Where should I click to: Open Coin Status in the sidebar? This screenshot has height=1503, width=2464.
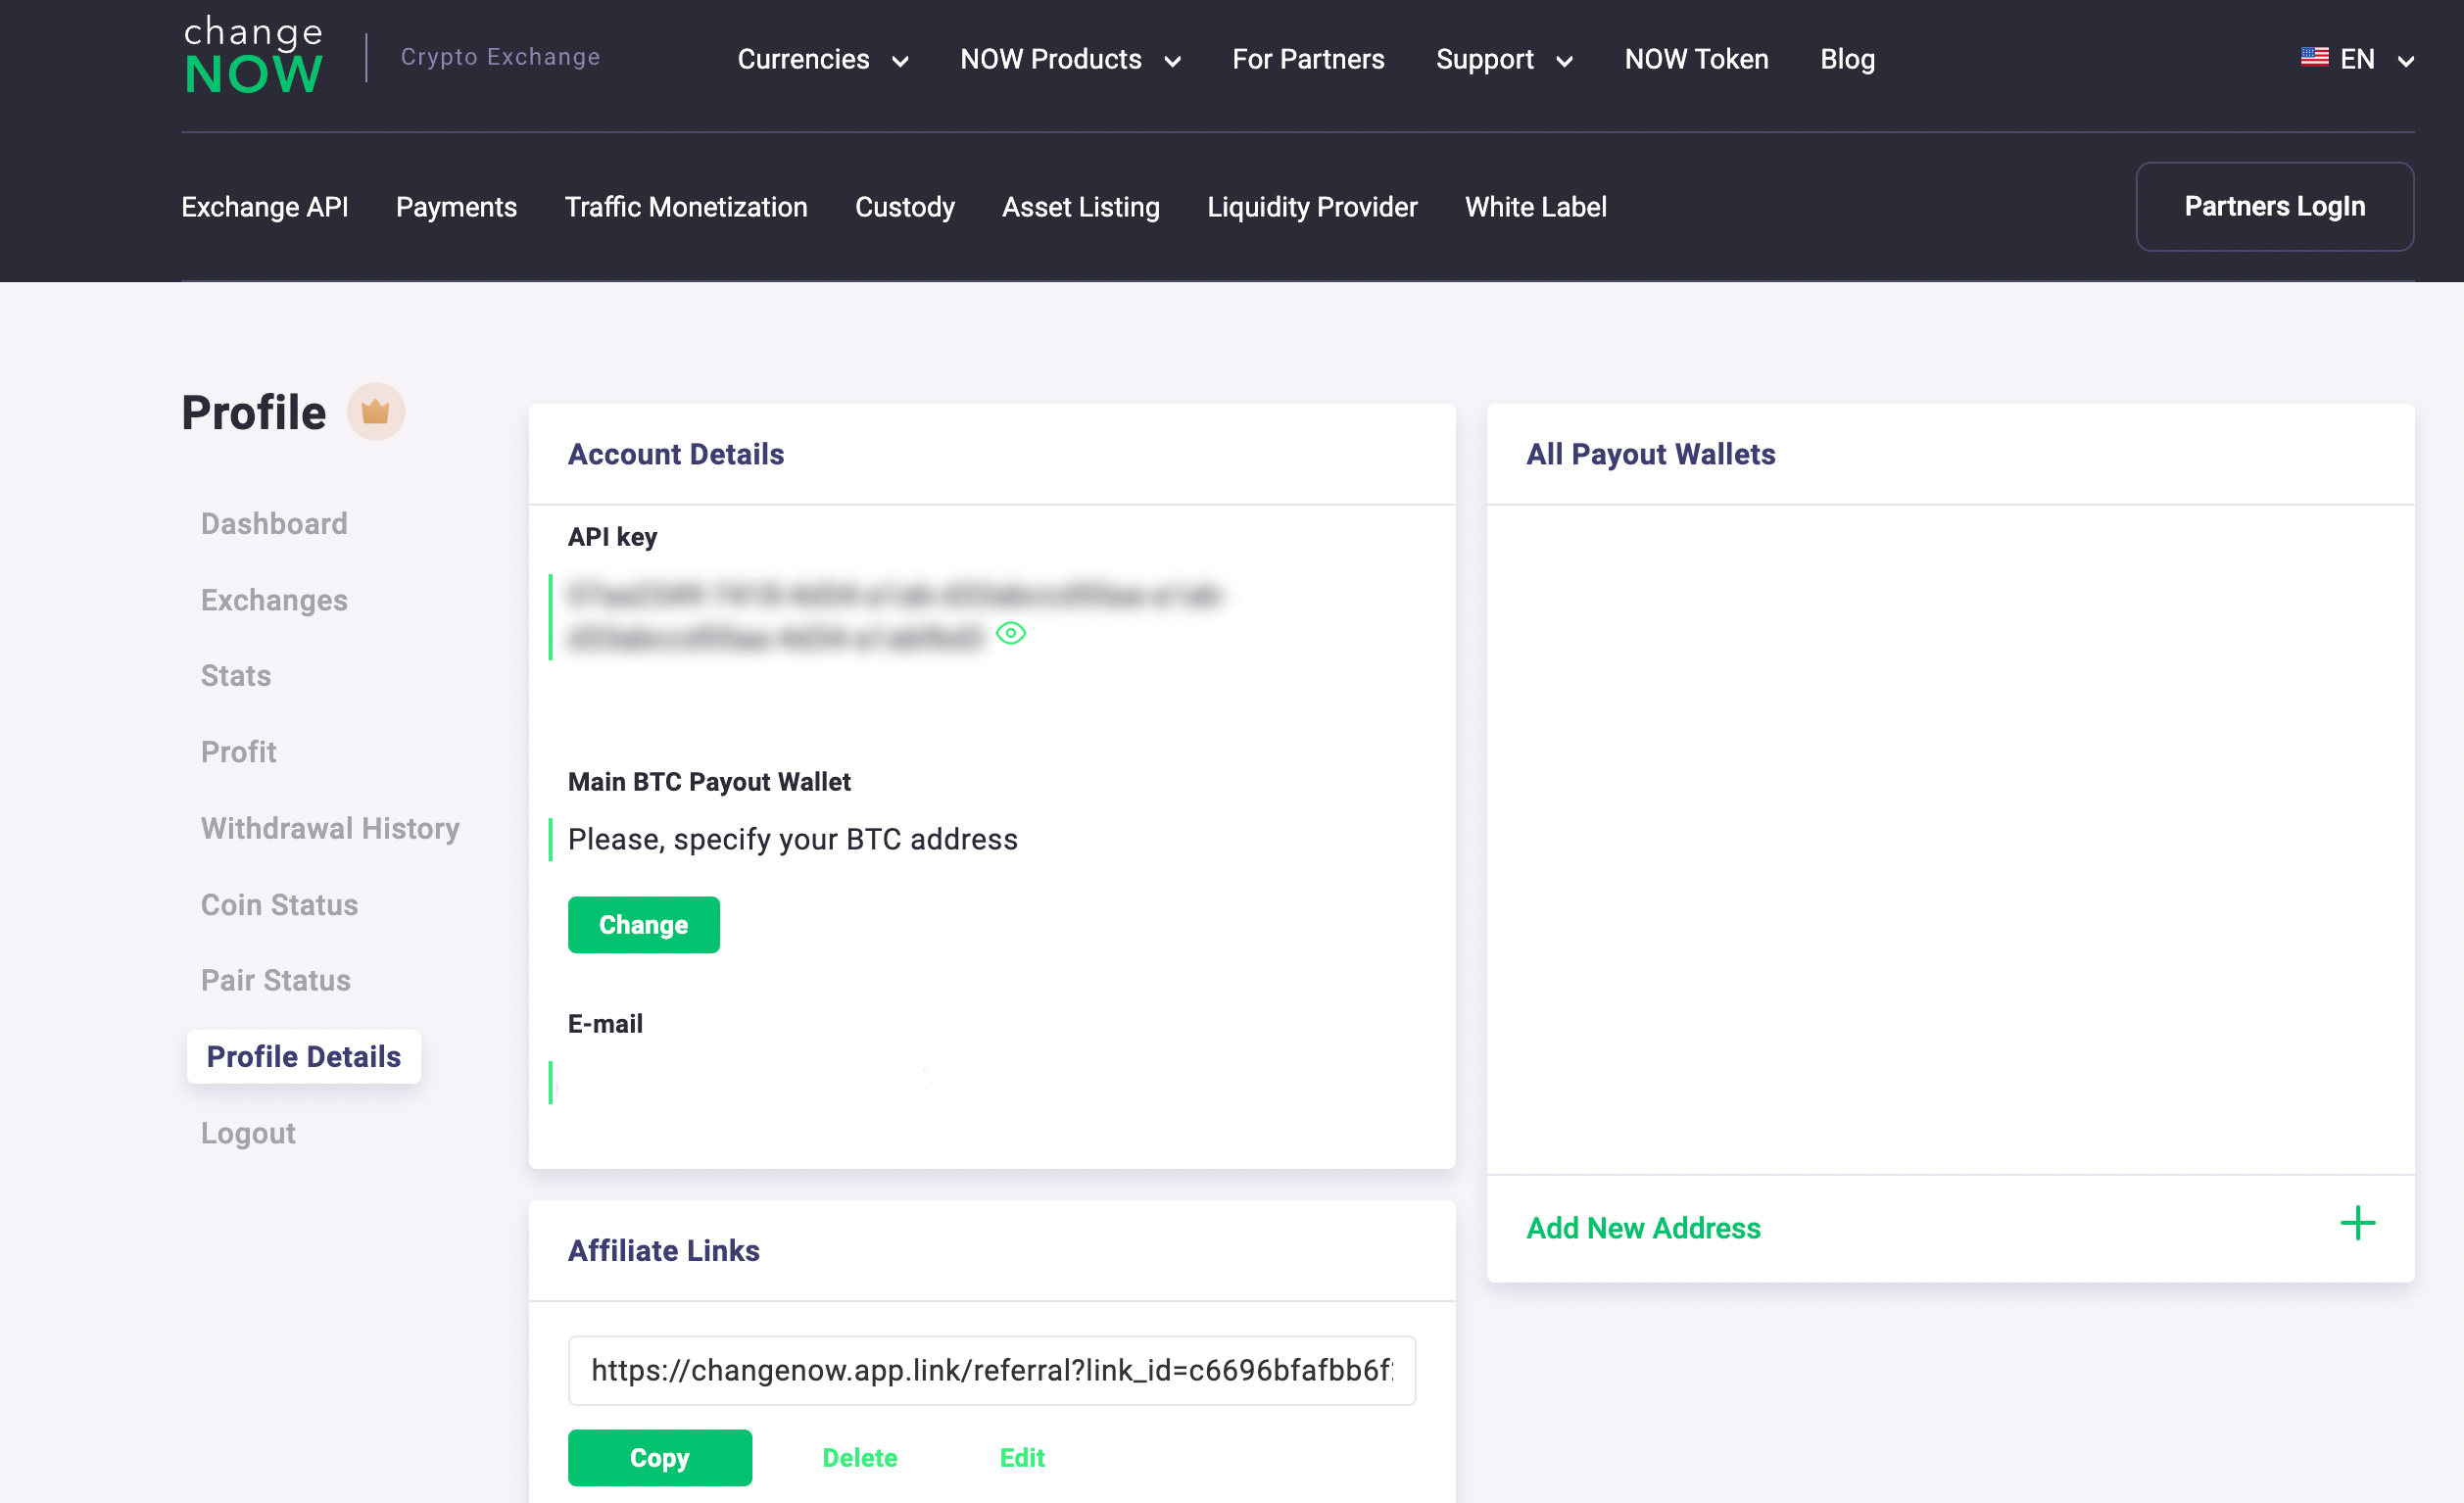click(279, 905)
